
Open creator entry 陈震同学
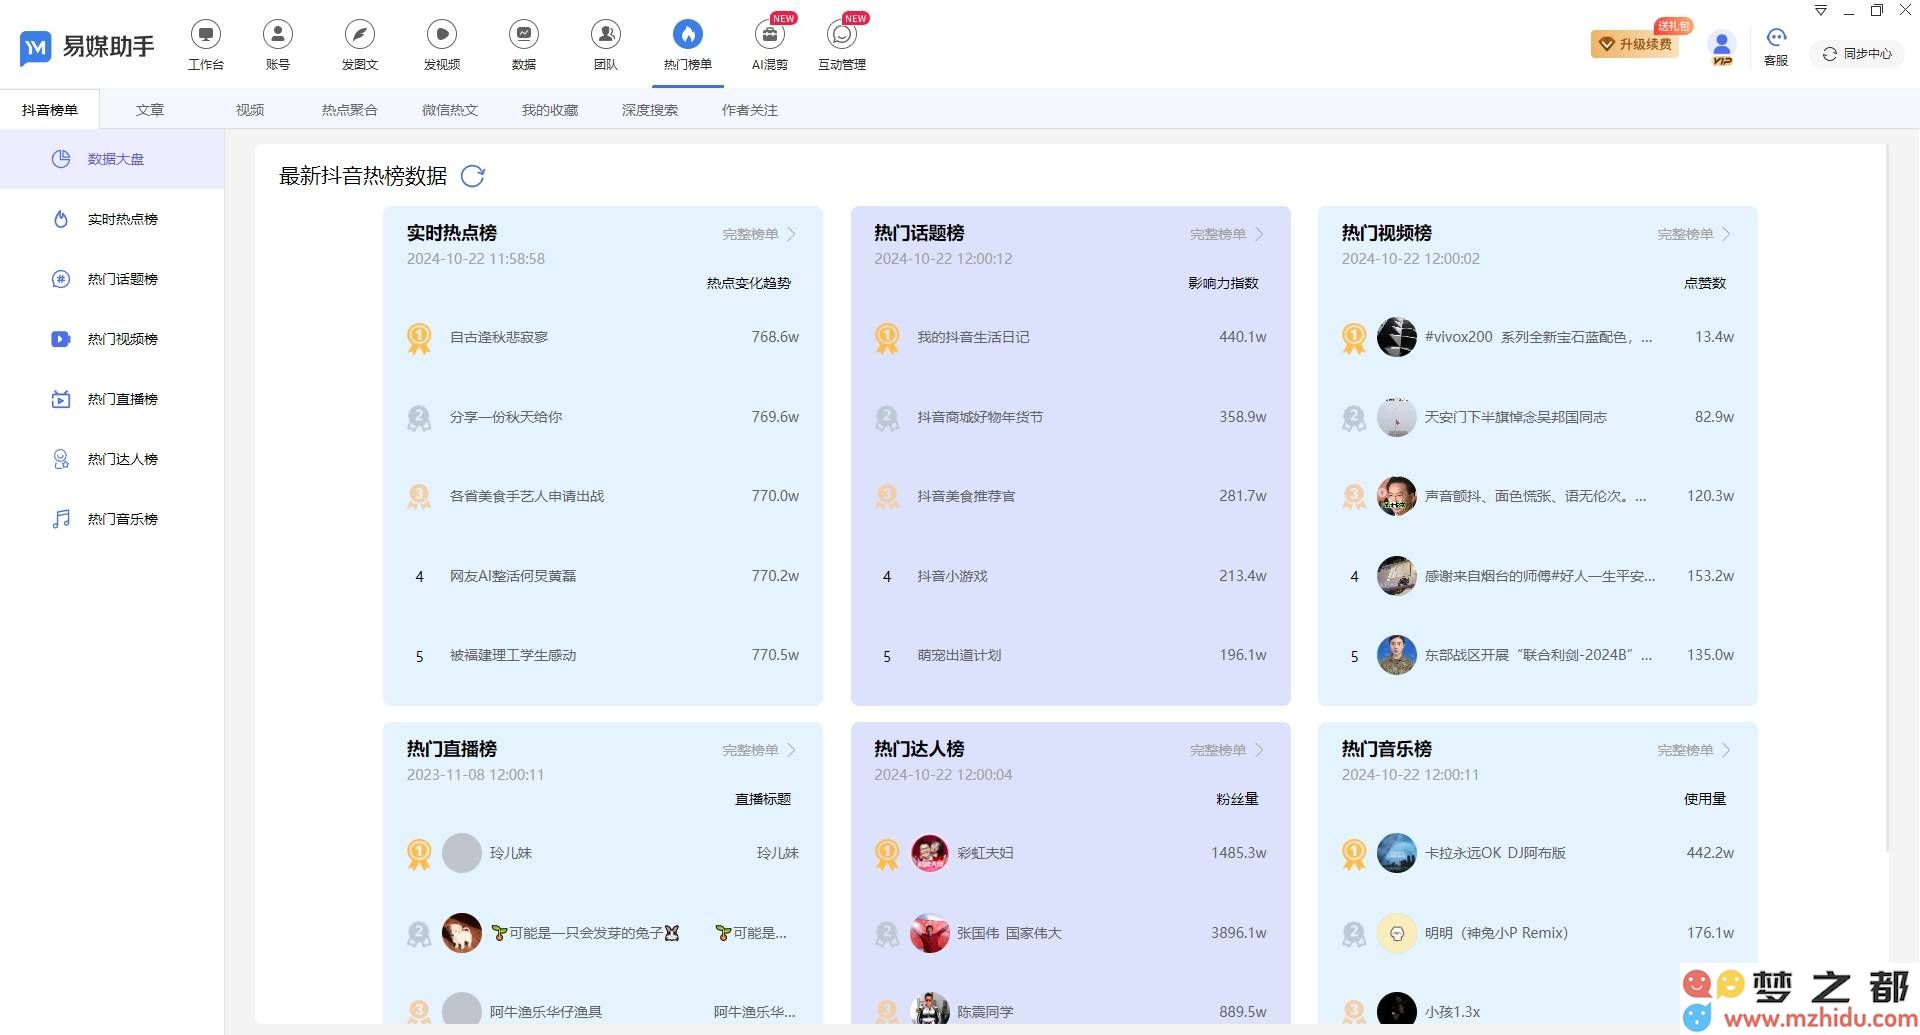[x=985, y=1012]
